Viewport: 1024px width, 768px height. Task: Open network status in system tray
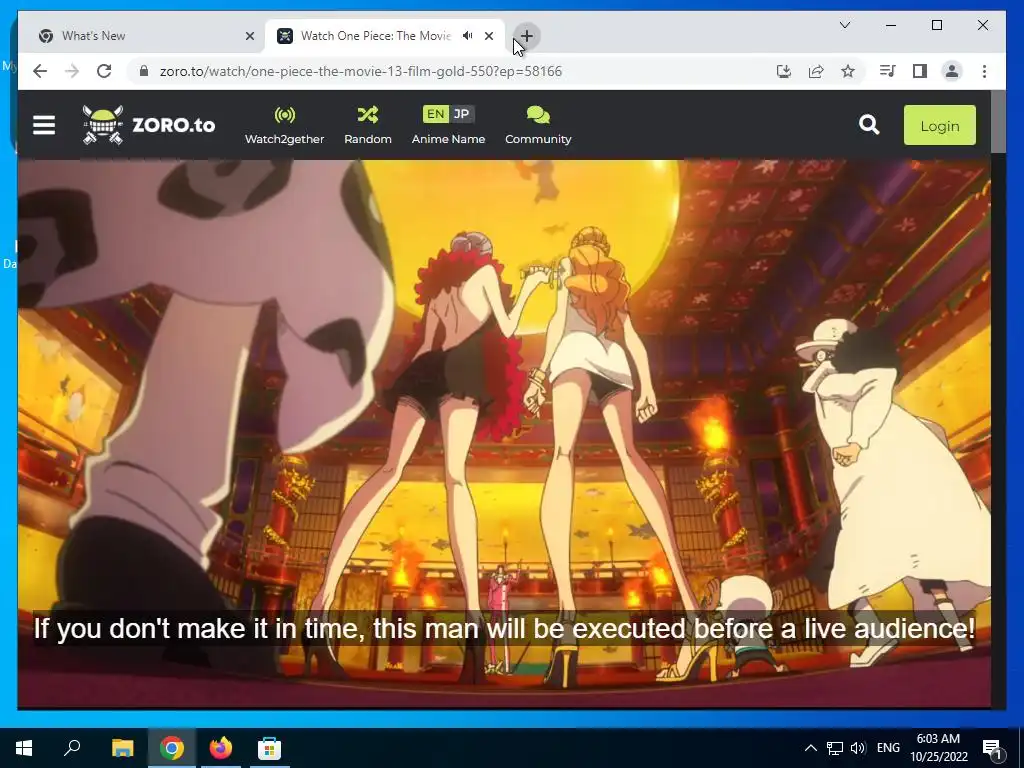click(835, 748)
